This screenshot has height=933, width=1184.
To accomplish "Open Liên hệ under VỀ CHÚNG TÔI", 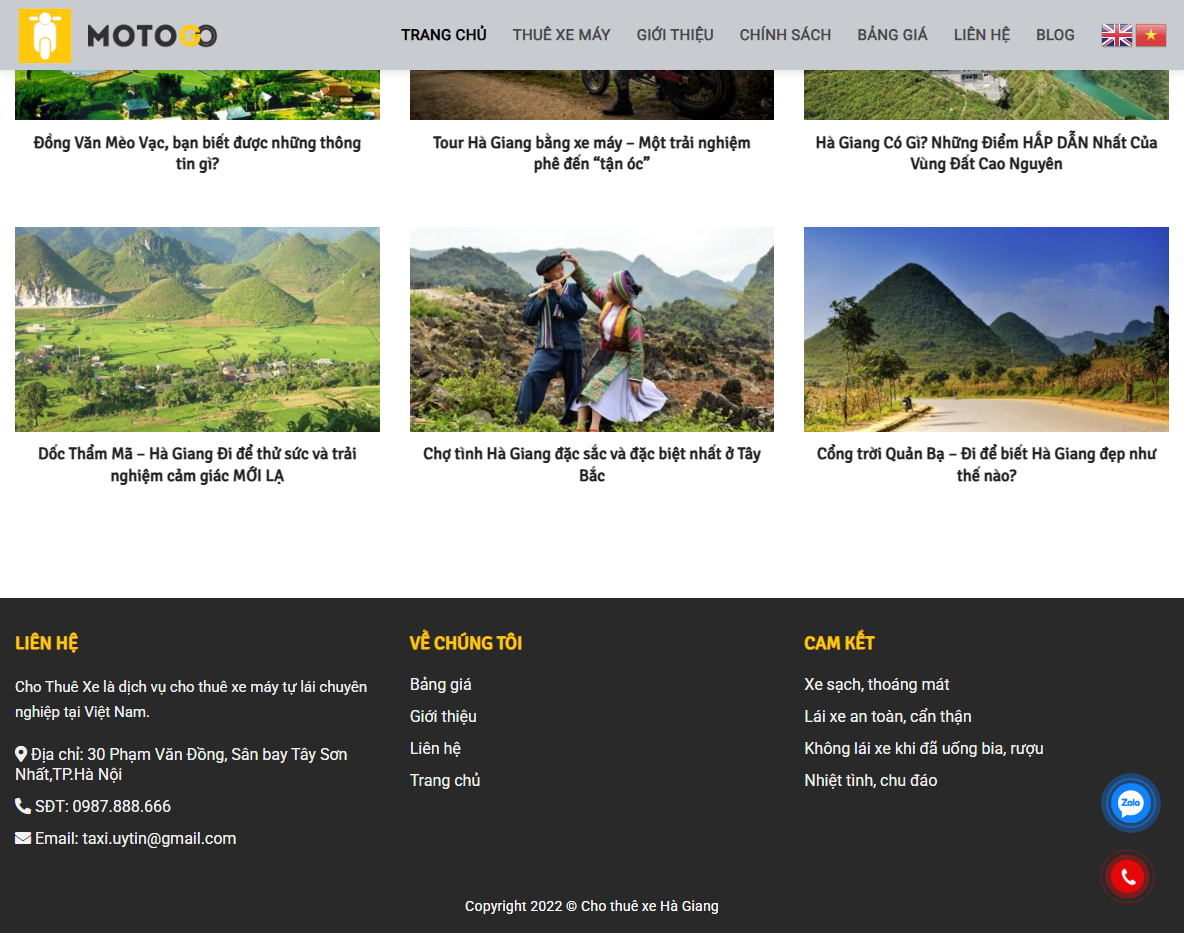I will [435, 748].
